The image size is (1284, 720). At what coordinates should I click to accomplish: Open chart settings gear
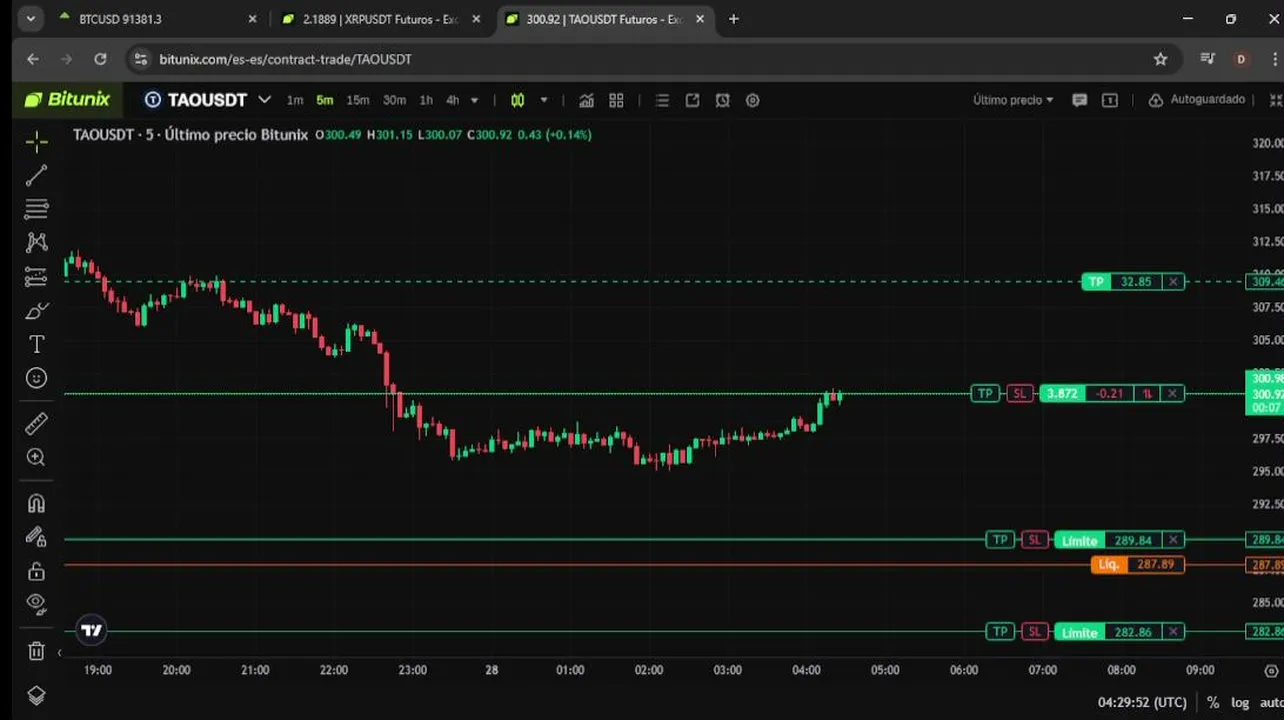pos(753,100)
